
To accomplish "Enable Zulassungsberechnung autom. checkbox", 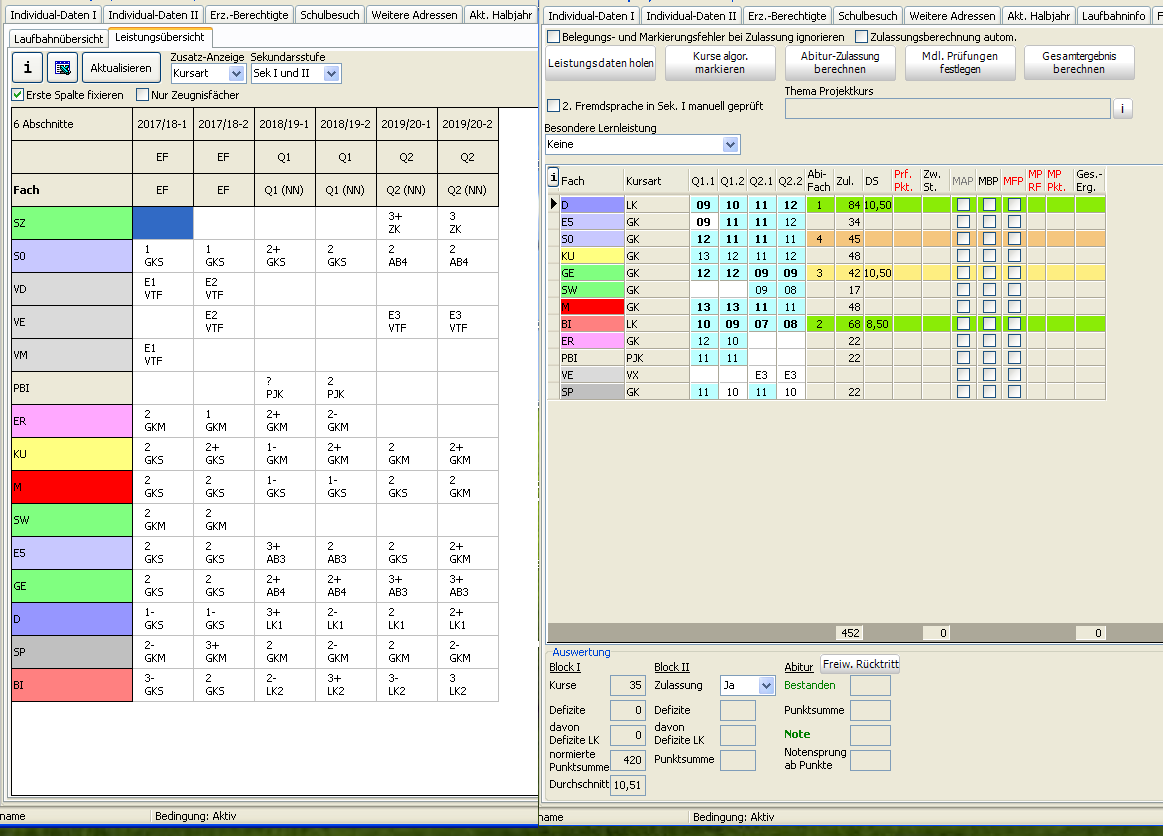I will 861,36.
